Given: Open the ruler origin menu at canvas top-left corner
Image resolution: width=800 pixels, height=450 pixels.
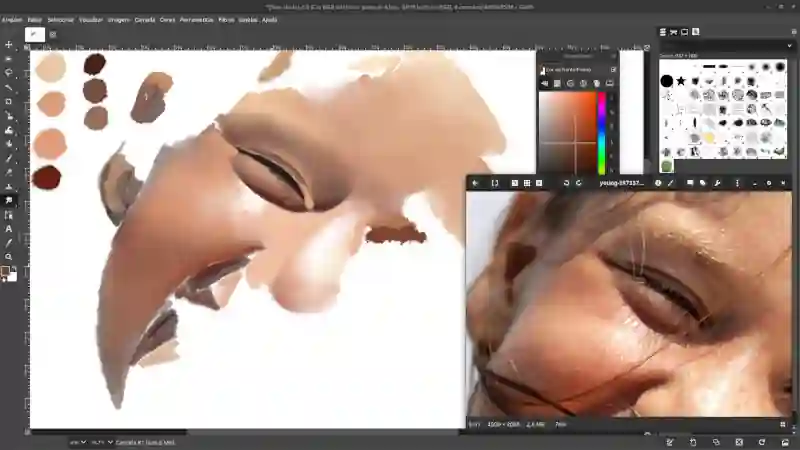Looking at the screenshot, I should coord(27,47).
